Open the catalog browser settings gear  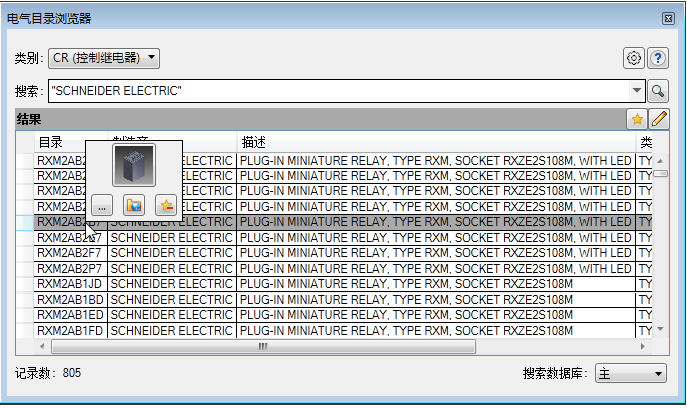tap(634, 58)
